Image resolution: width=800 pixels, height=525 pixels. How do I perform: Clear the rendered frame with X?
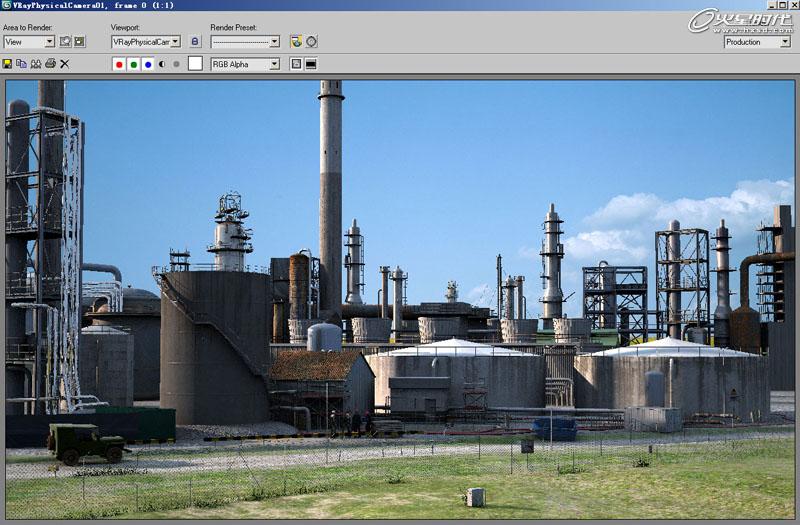click(65, 64)
